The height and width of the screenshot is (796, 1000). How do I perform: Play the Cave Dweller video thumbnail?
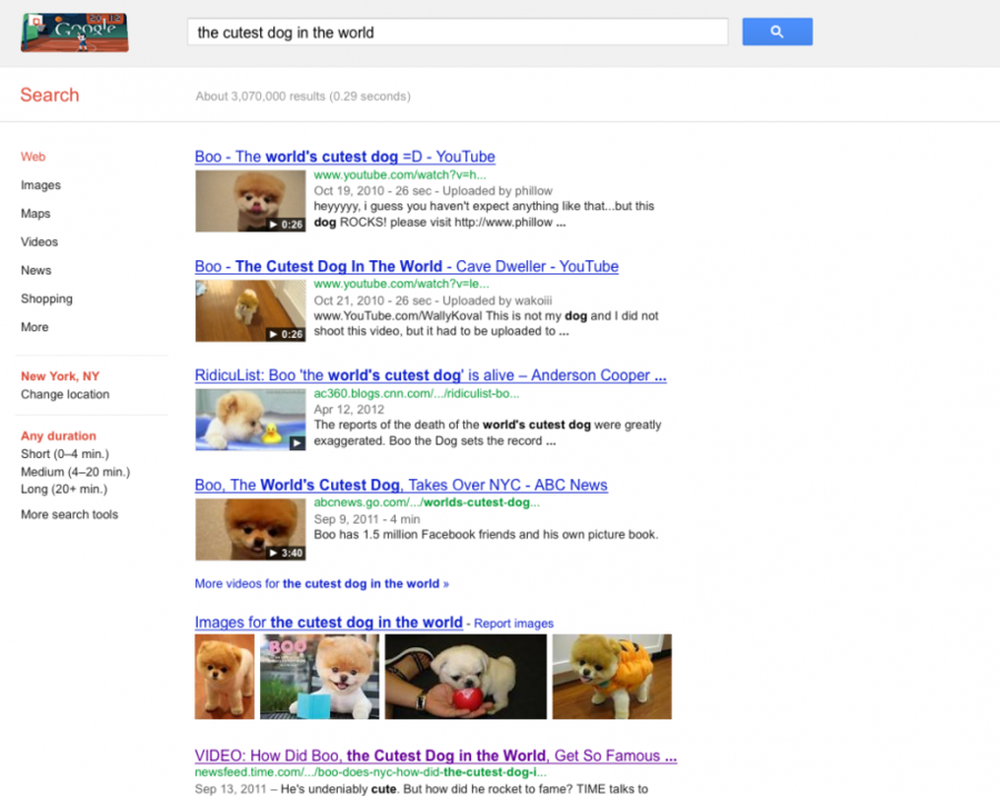(250, 311)
